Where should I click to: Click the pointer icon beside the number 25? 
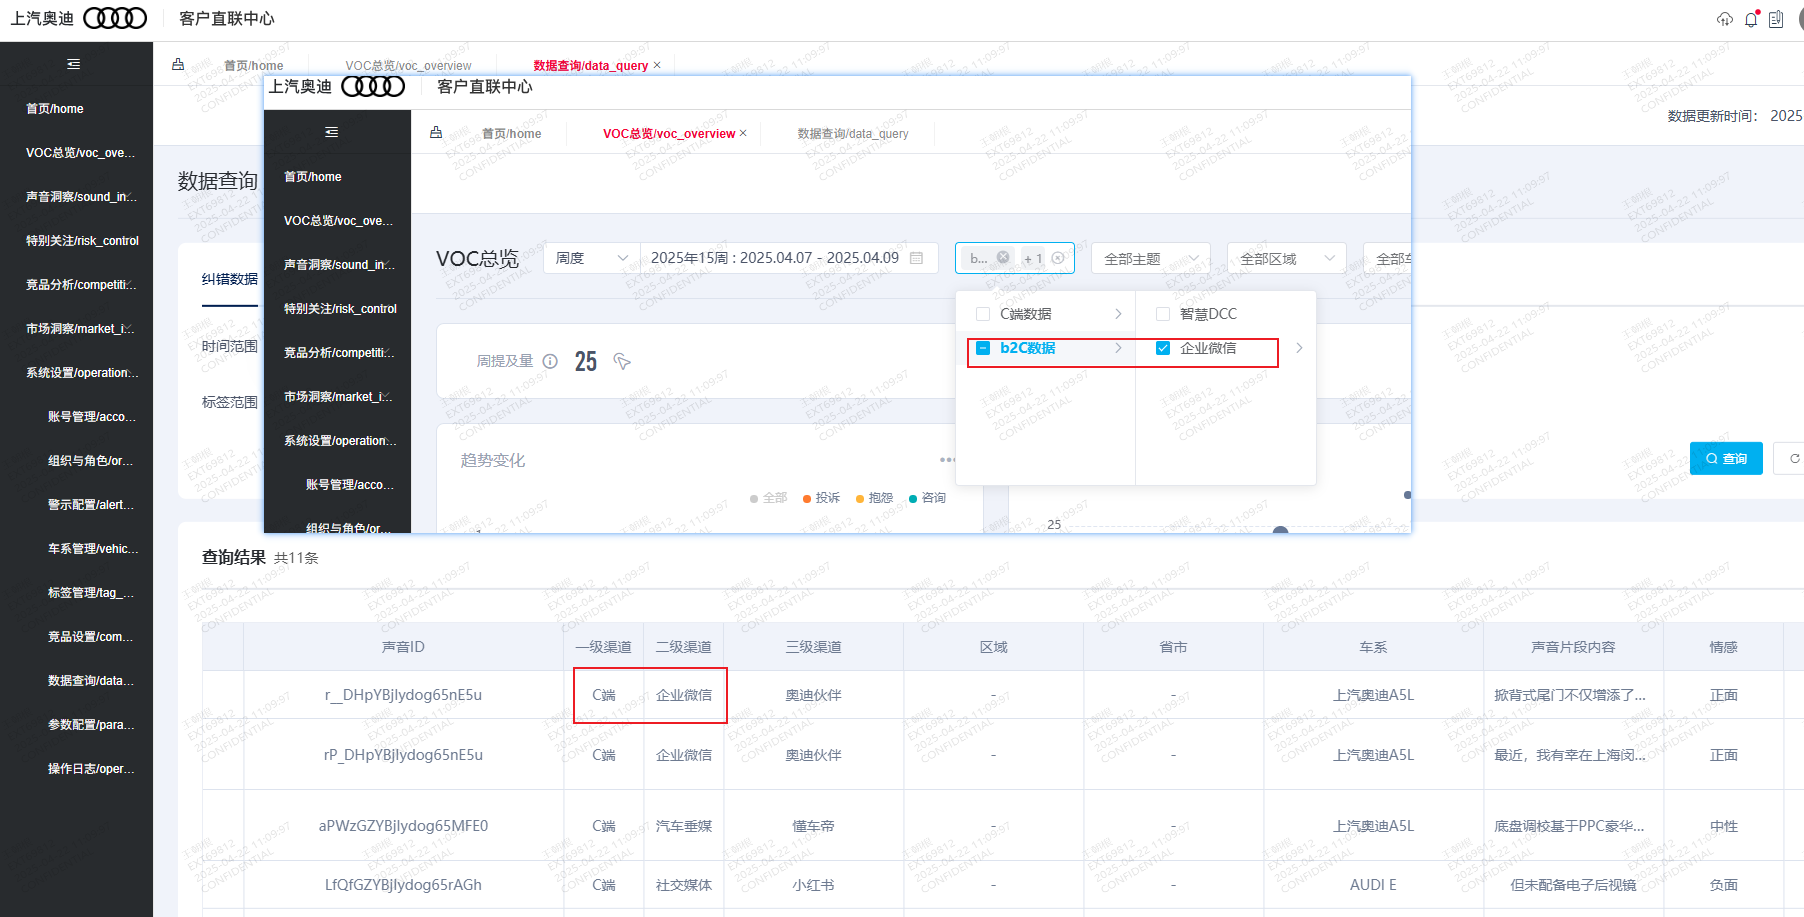click(x=622, y=361)
